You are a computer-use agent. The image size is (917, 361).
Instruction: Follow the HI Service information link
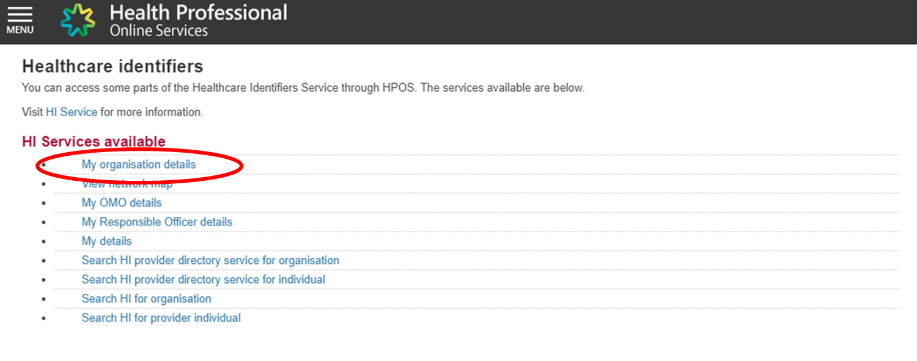[71, 112]
